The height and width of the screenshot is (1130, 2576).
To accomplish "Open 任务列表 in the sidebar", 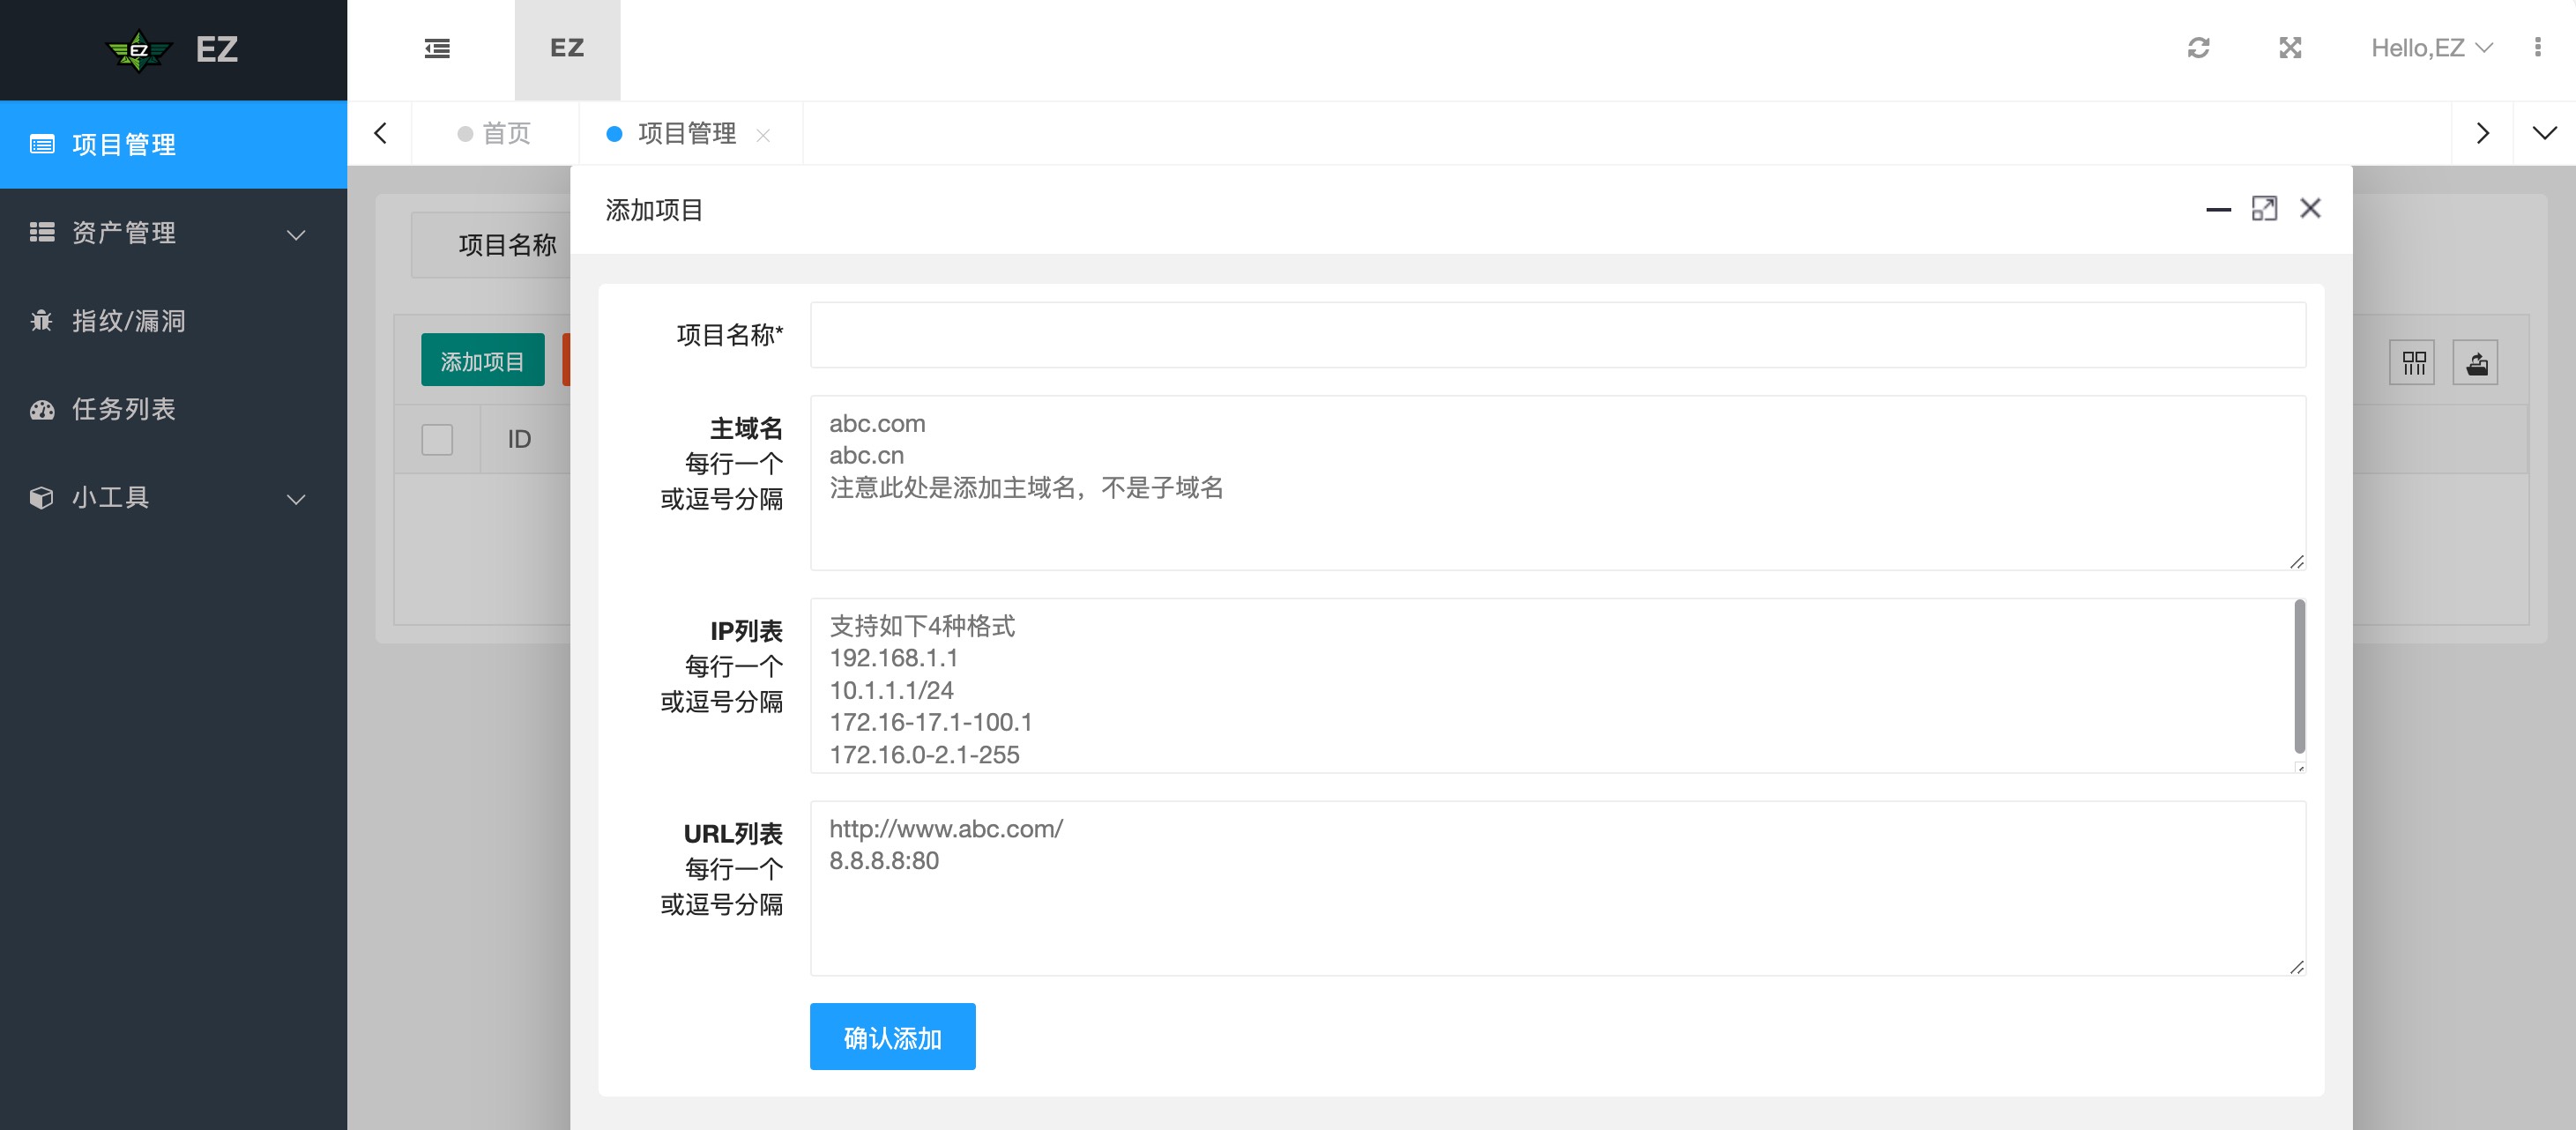I will point(123,409).
